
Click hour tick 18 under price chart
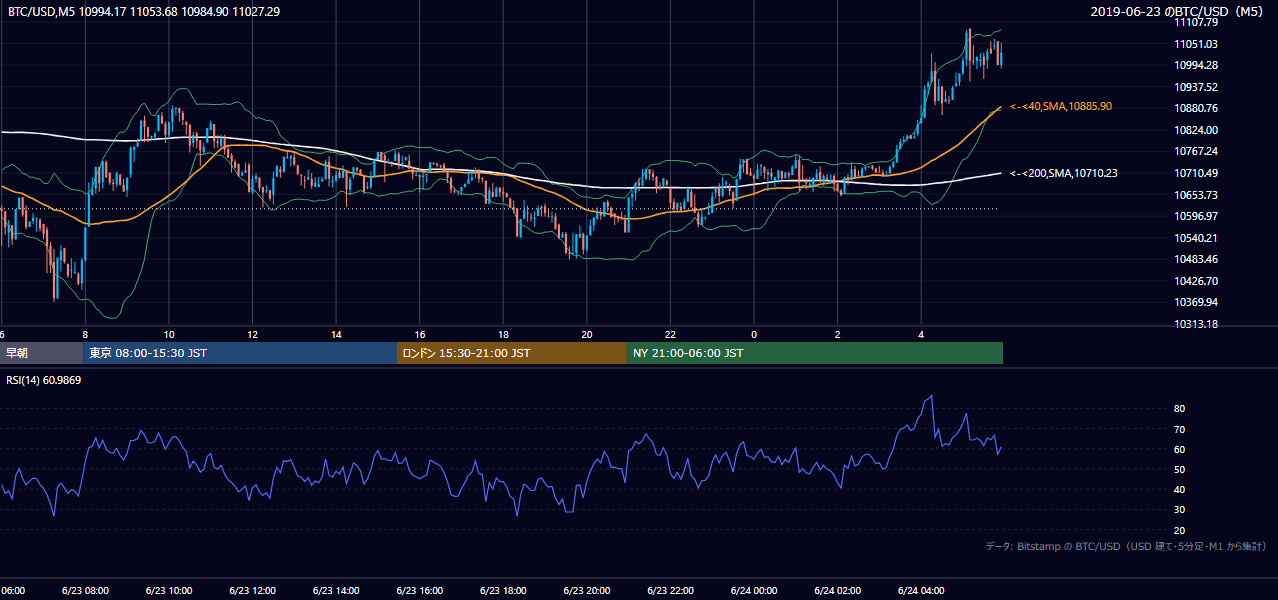coord(503,335)
